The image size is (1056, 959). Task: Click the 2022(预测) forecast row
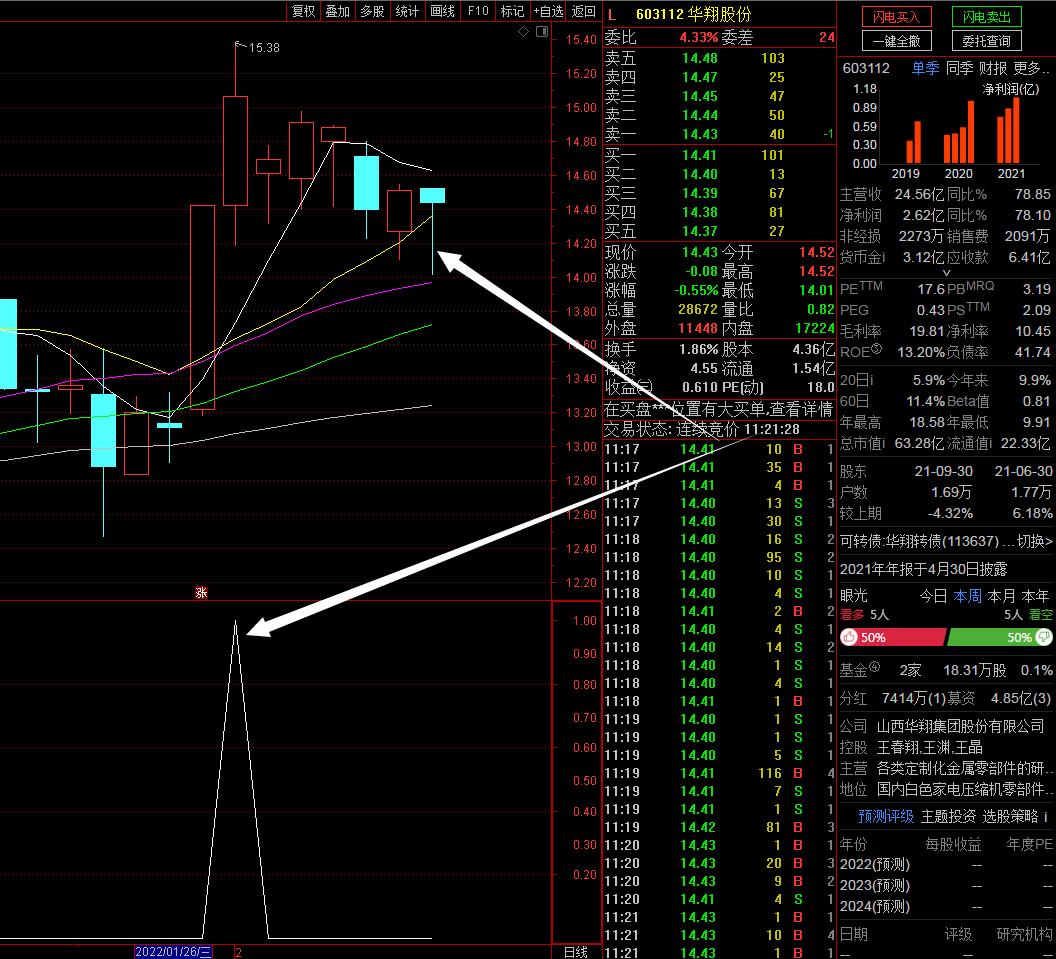pos(946,864)
